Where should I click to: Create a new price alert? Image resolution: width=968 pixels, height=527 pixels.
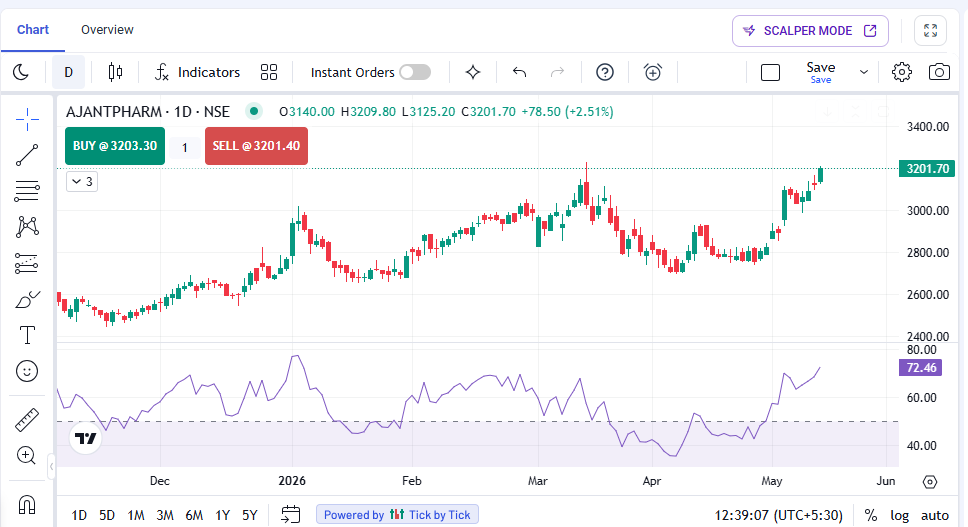click(653, 72)
